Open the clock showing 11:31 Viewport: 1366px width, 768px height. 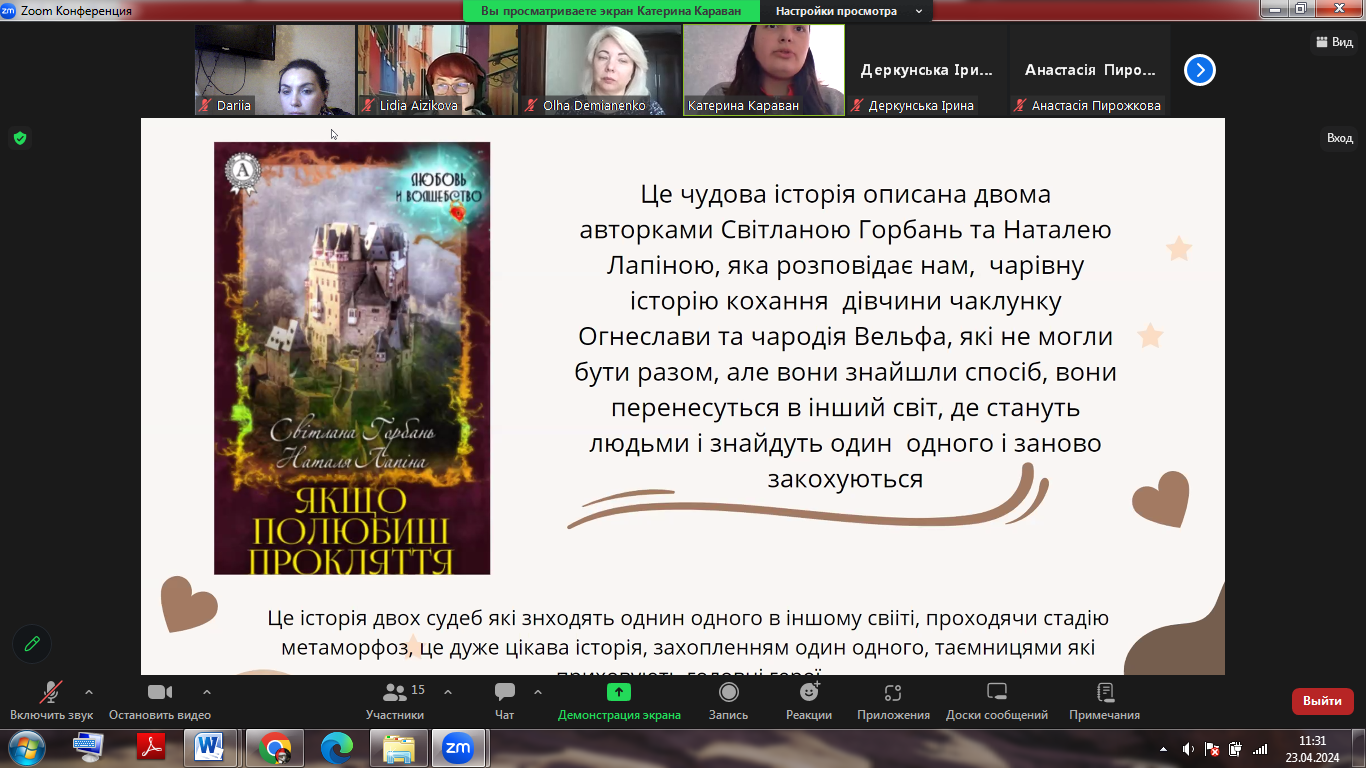1312,749
